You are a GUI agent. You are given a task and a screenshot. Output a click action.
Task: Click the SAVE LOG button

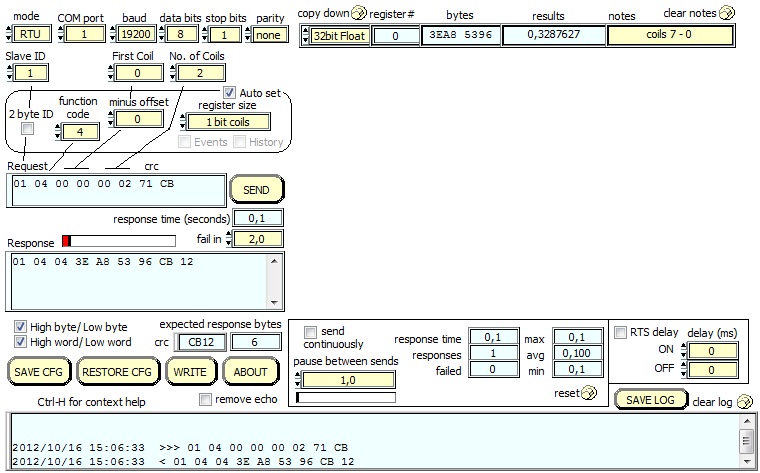tap(650, 400)
